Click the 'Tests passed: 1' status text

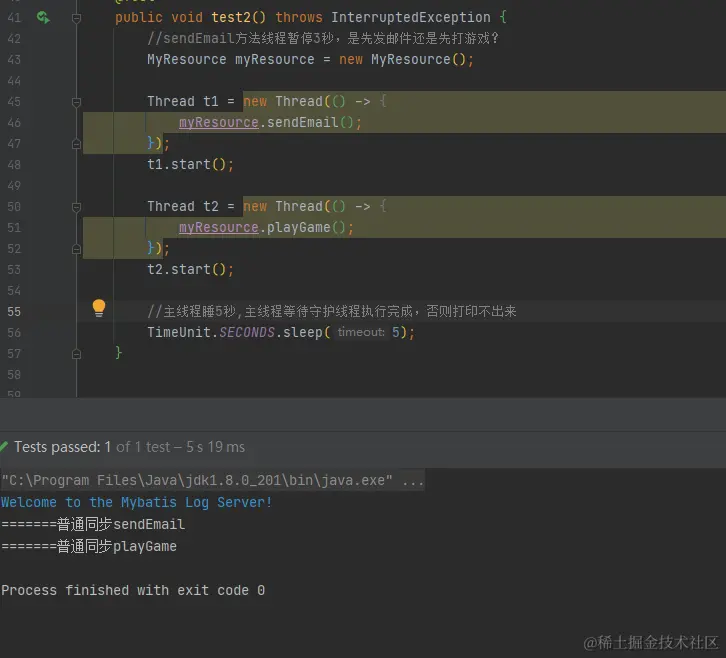tap(63, 447)
